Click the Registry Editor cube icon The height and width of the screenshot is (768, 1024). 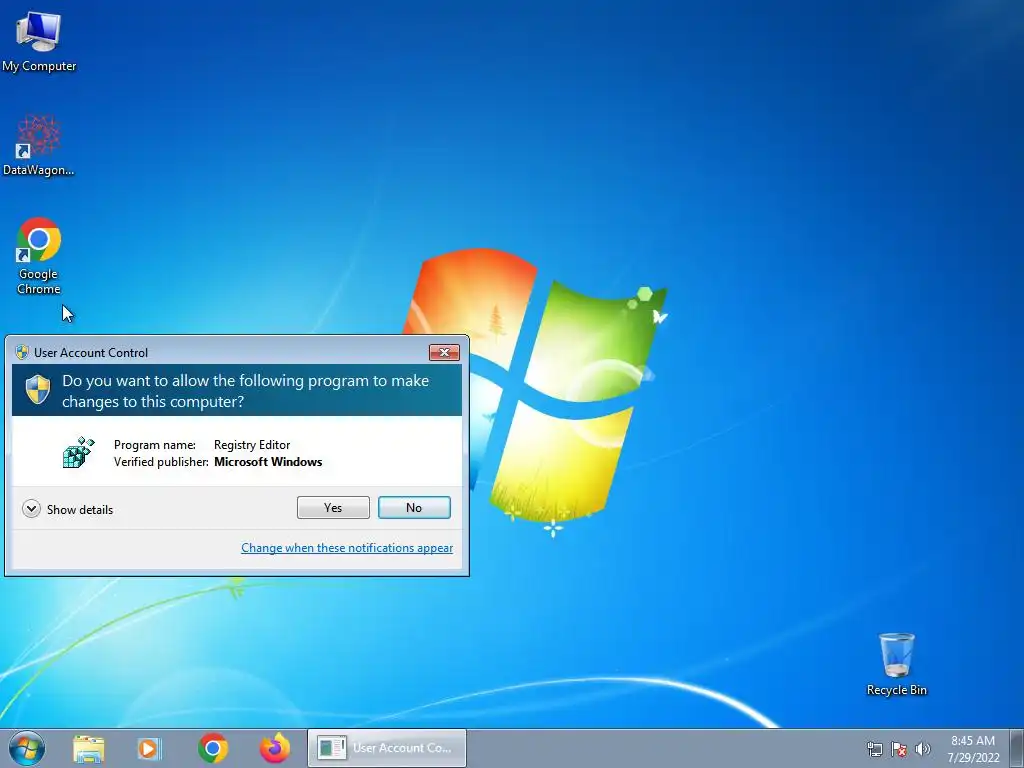(78, 453)
